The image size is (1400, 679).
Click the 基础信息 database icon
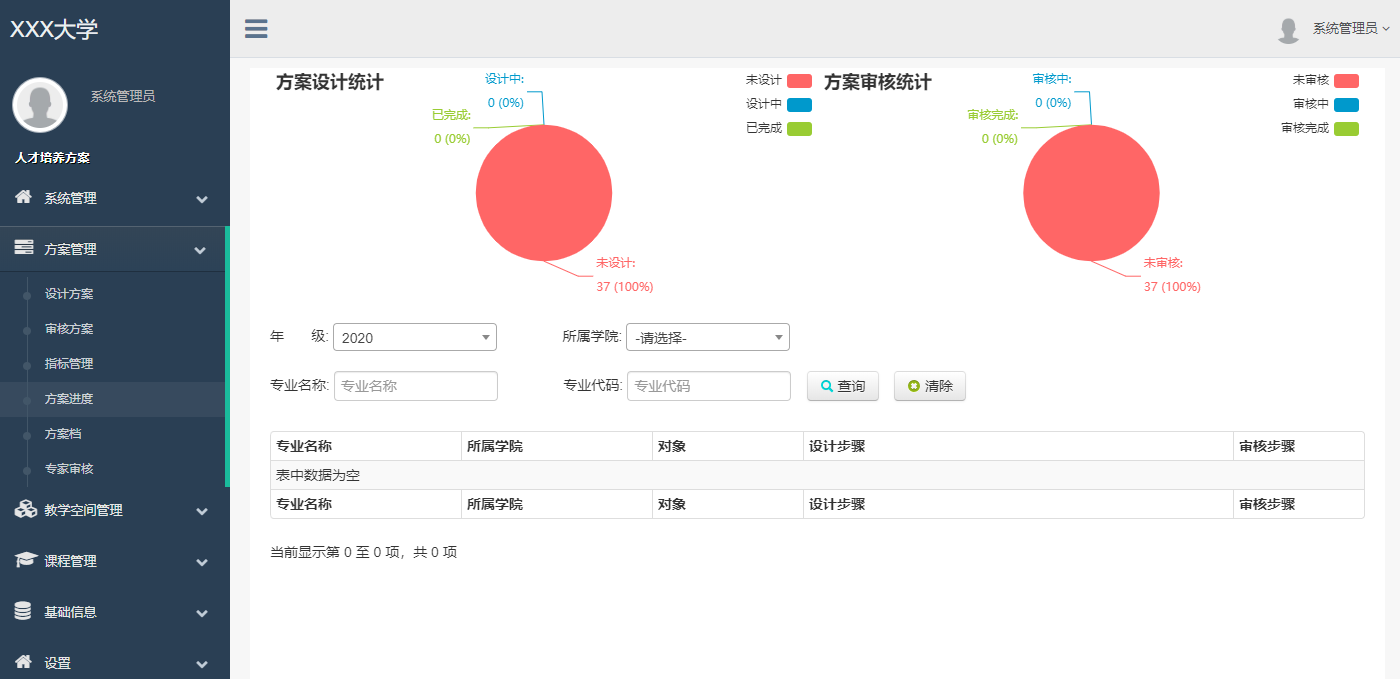[23, 611]
